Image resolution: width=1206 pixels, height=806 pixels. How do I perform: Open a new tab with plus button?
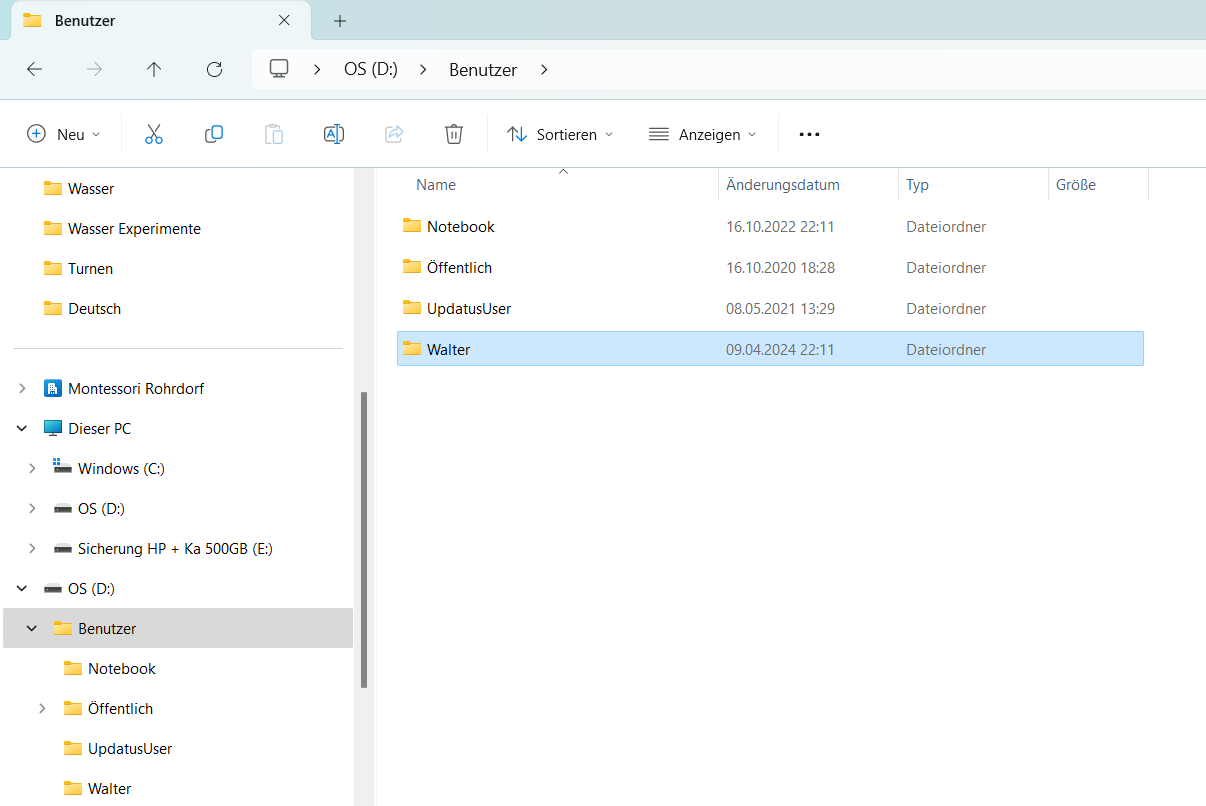point(340,20)
